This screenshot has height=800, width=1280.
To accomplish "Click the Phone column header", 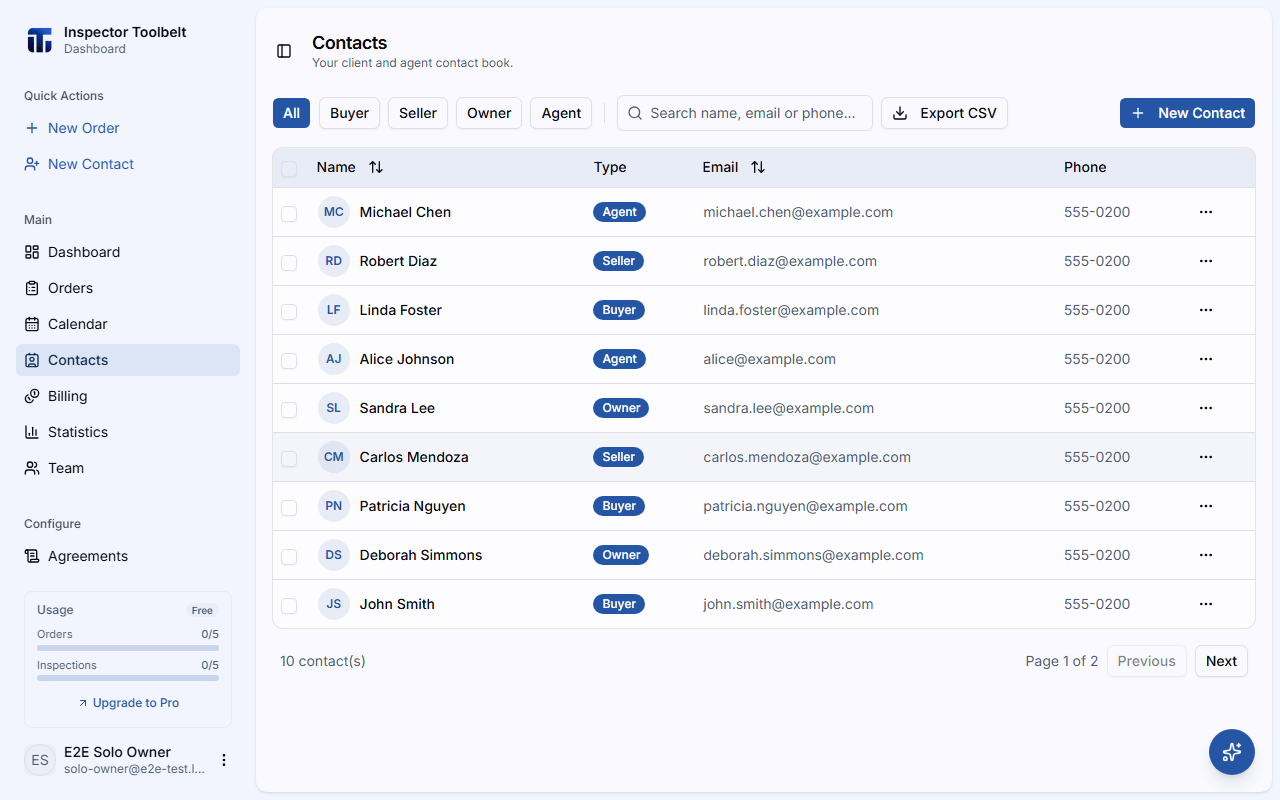I will (1085, 167).
